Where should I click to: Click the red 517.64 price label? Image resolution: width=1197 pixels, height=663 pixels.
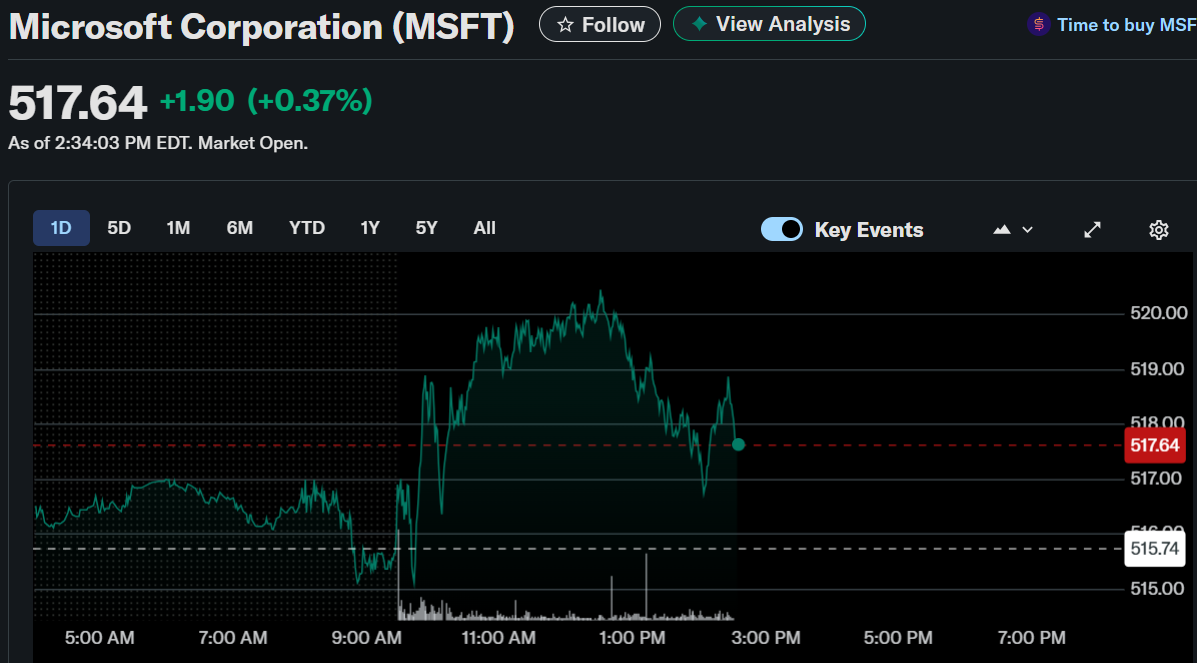pyautogui.click(x=1154, y=445)
